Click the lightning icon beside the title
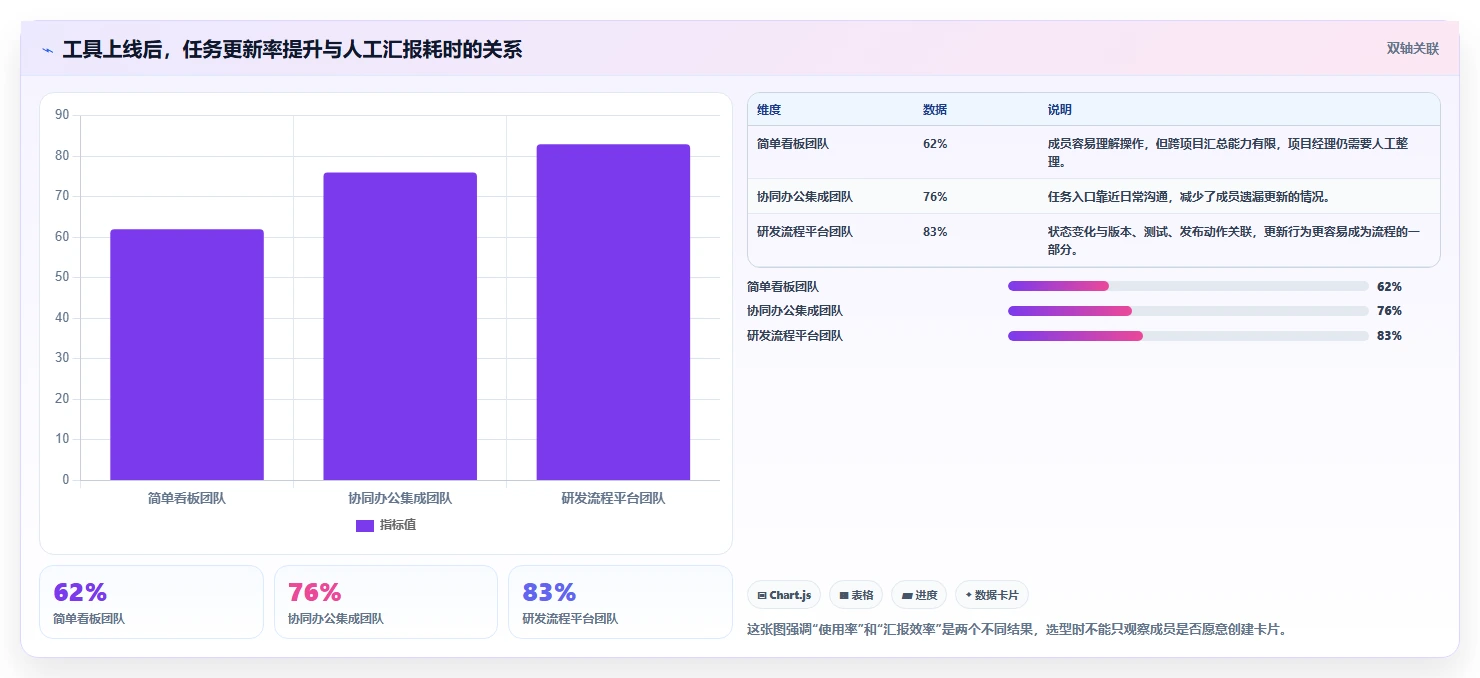Screen dimensions: 1480x678 47,50
